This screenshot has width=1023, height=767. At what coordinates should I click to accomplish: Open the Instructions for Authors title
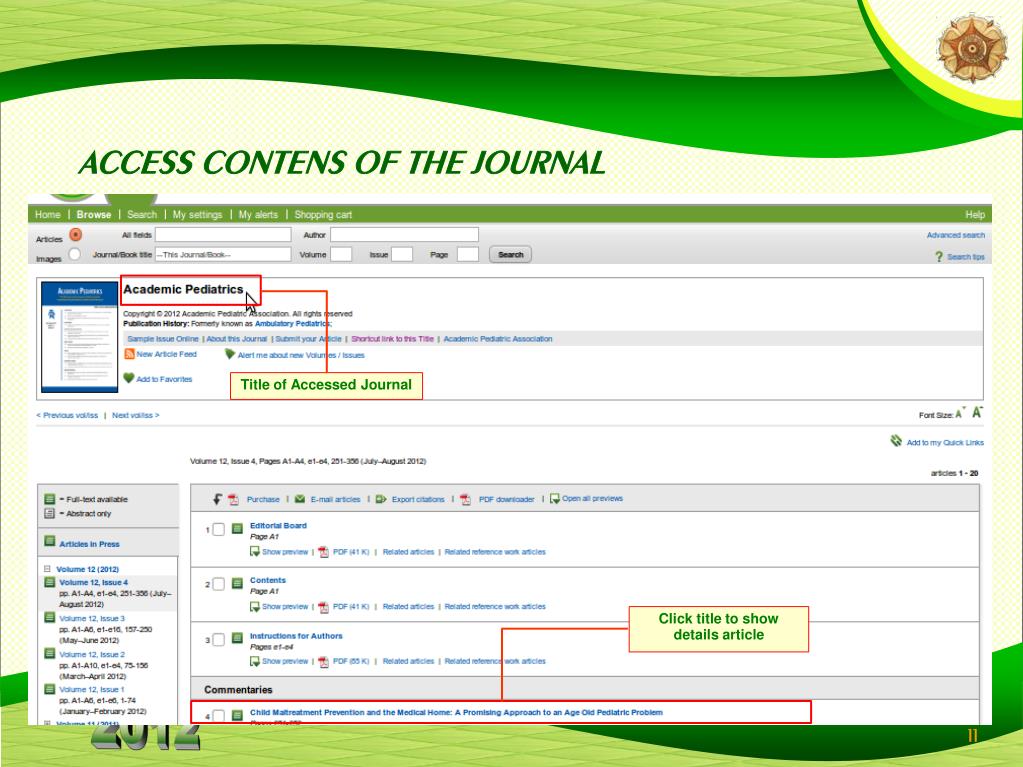point(296,636)
